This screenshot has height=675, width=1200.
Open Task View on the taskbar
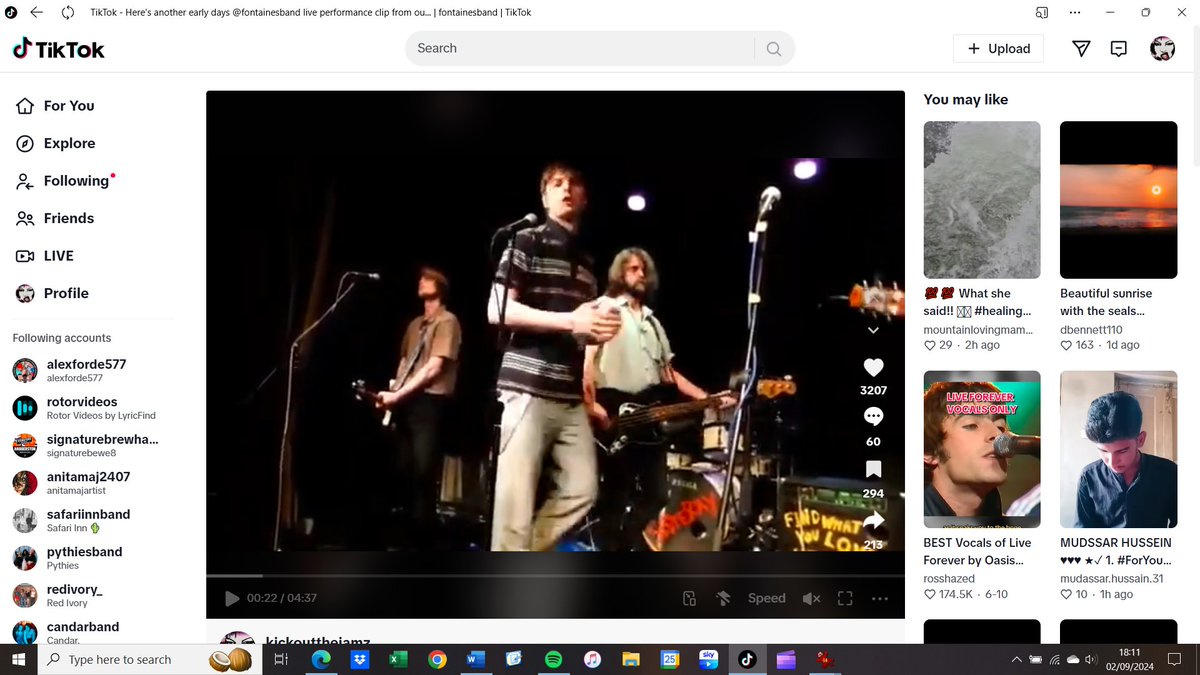282,659
